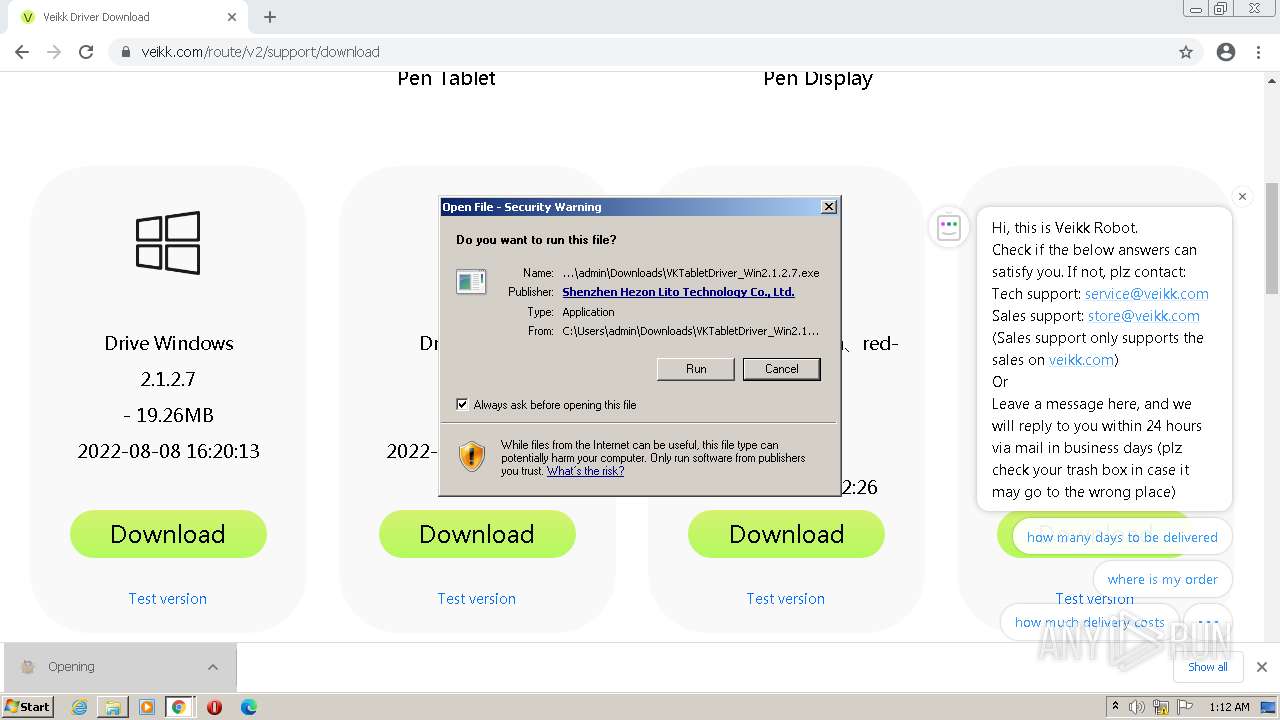Go forward in Chrome history

point(54,52)
